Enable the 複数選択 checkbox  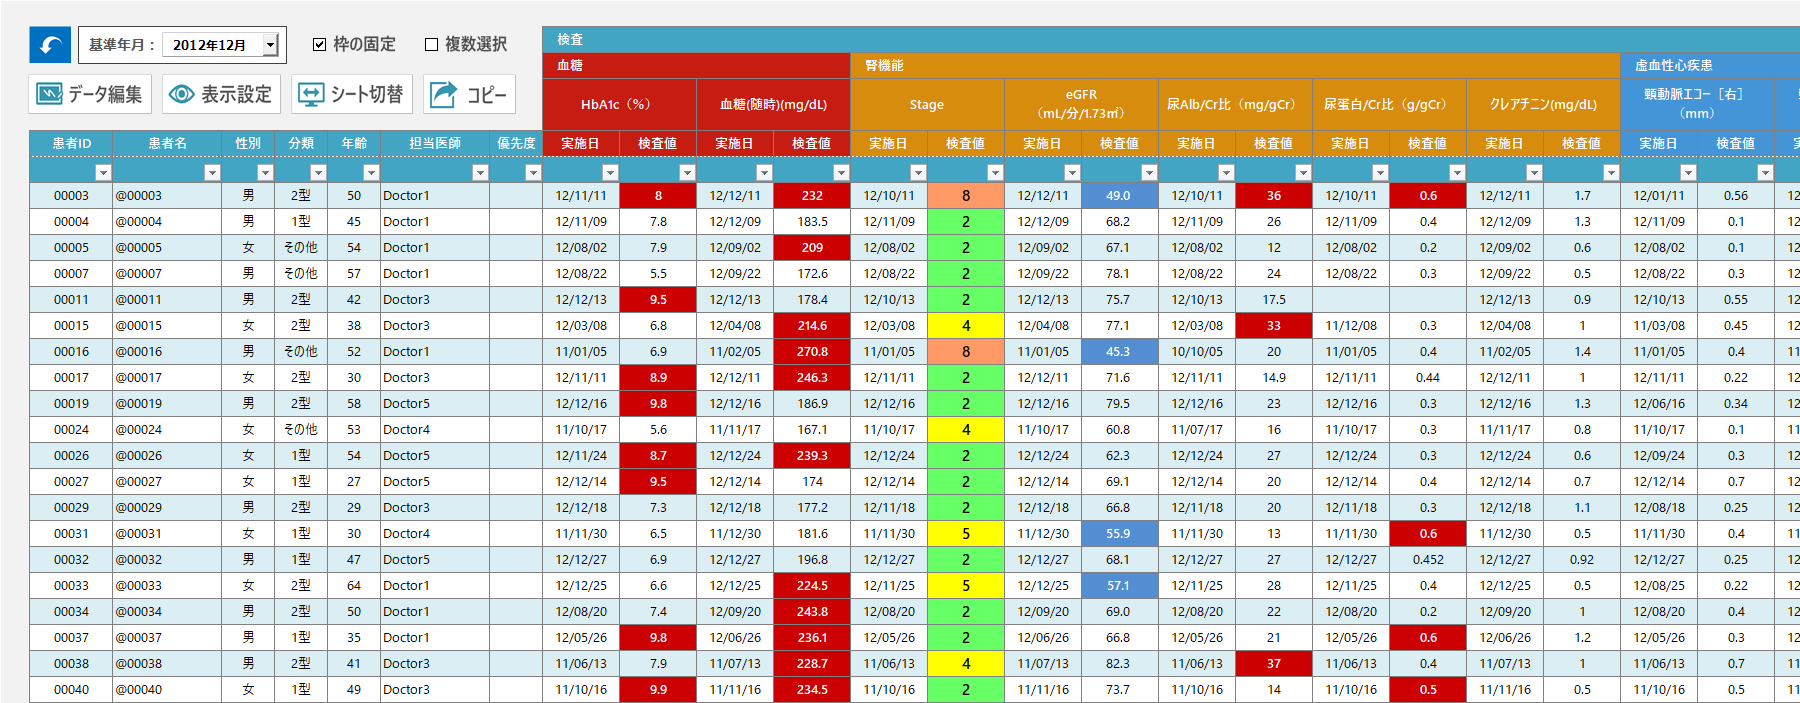coord(431,44)
